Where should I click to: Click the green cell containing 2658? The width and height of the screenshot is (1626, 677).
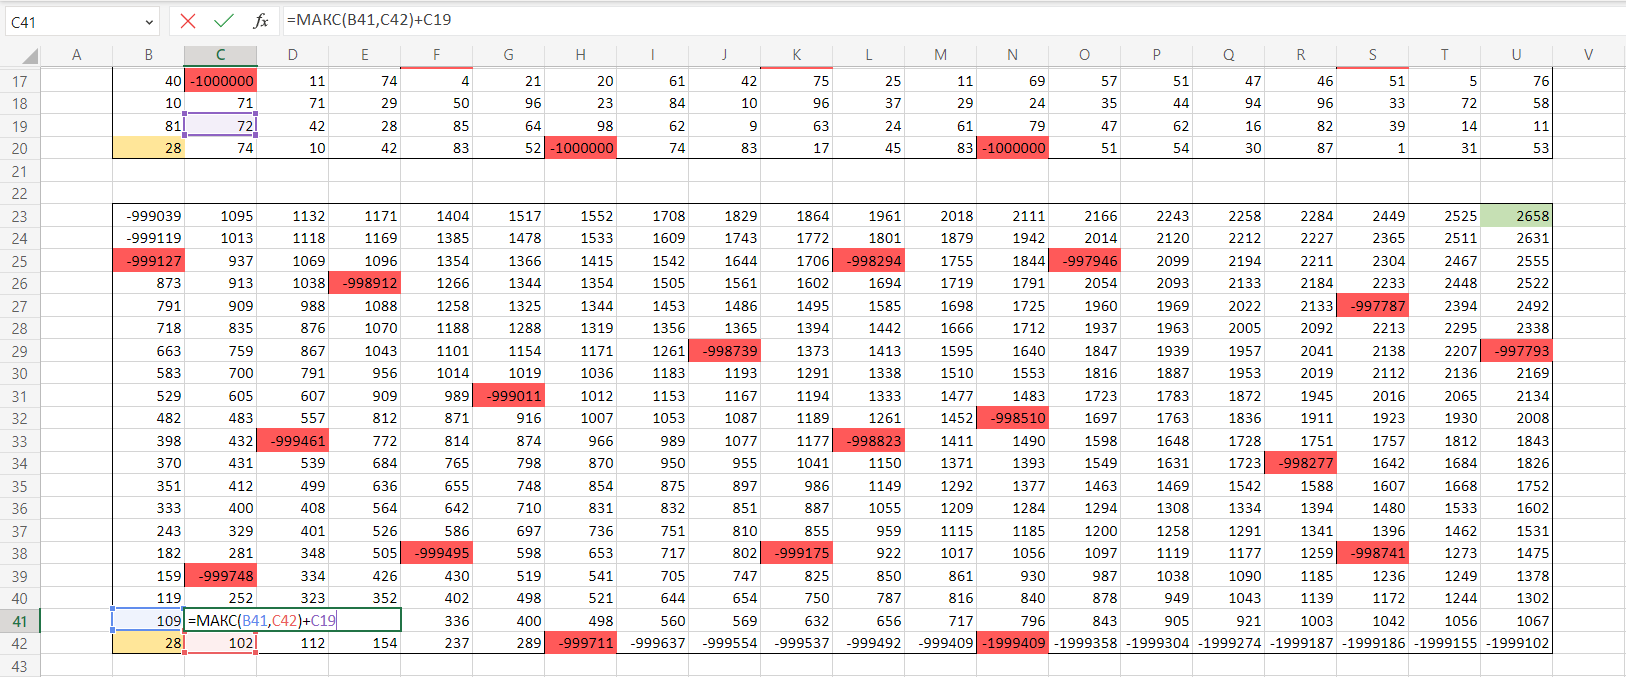click(1516, 216)
